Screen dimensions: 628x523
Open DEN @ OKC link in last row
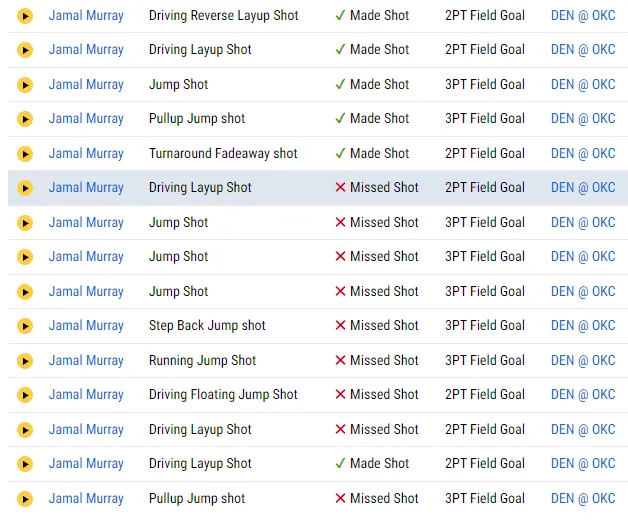pyautogui.click(x=583, y=498)
